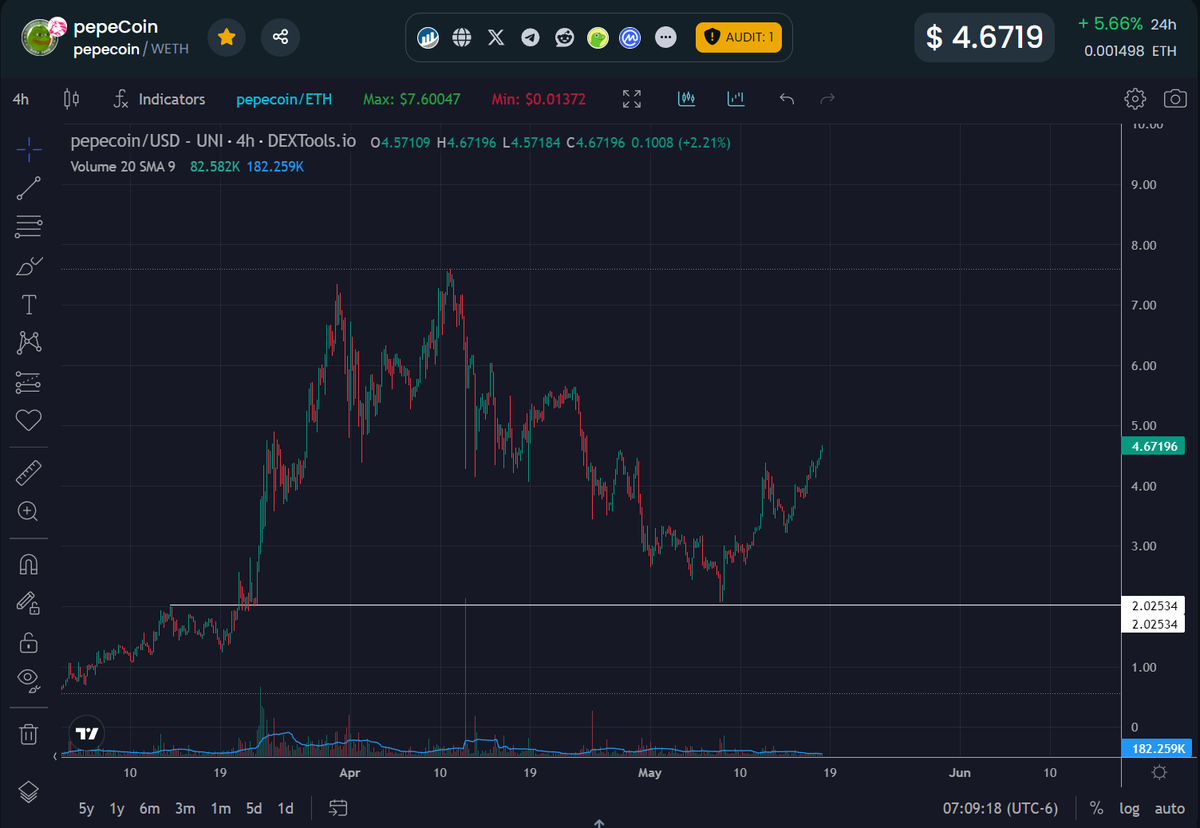Toggle hide all drawings eye icon

[29, 680]
